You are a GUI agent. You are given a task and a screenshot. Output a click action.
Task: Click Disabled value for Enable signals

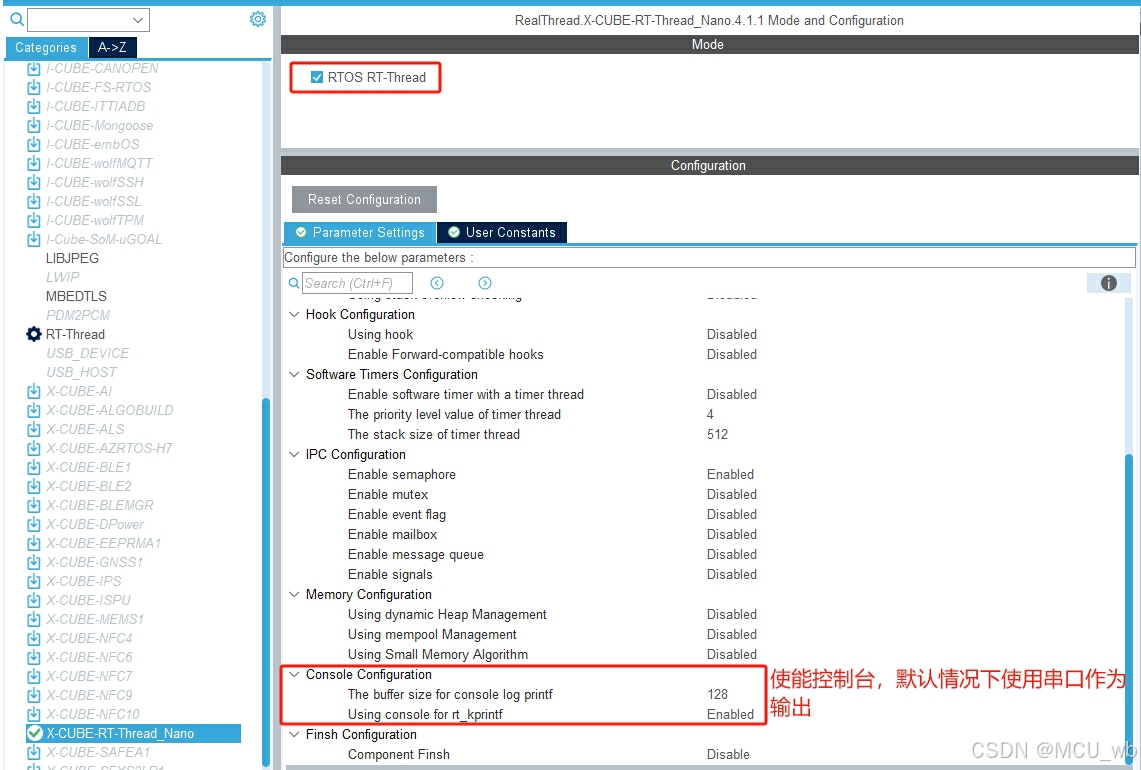731,574
